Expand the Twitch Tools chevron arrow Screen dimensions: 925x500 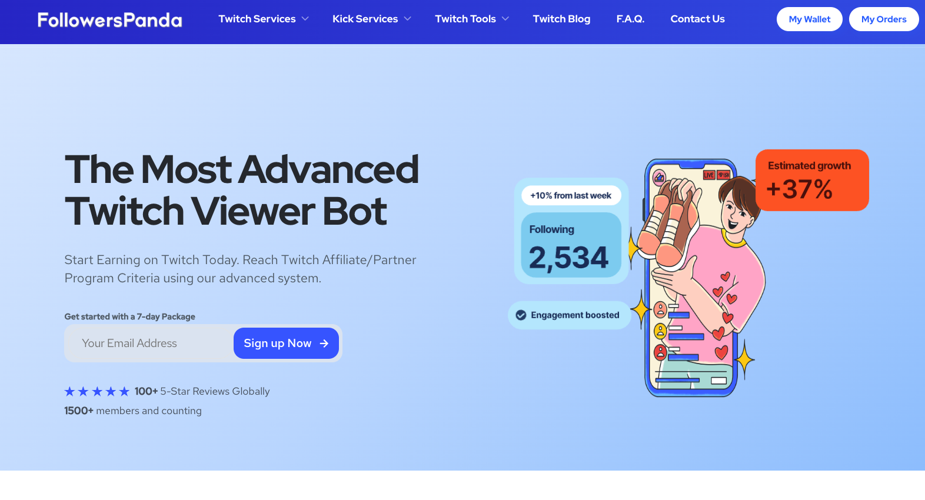pyautogui.click(x=505, y=19)
